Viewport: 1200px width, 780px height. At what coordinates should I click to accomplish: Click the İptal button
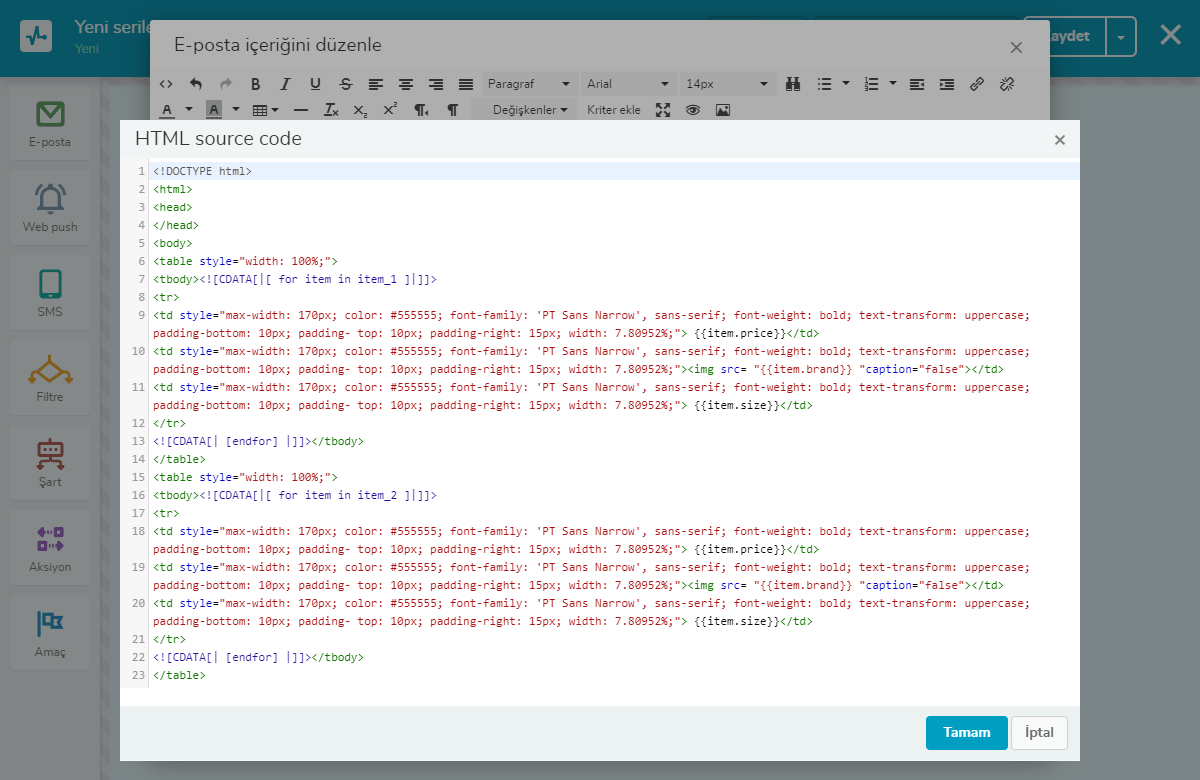(1039, 732)
